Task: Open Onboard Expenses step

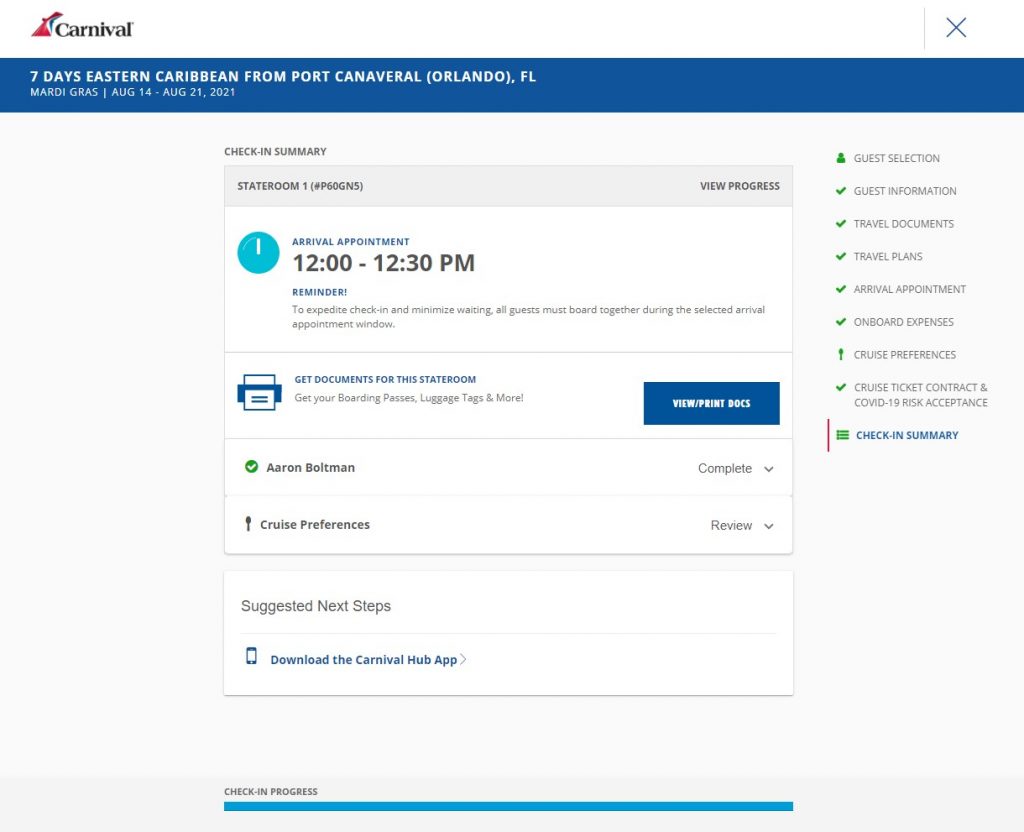Action: coord(903,322)
